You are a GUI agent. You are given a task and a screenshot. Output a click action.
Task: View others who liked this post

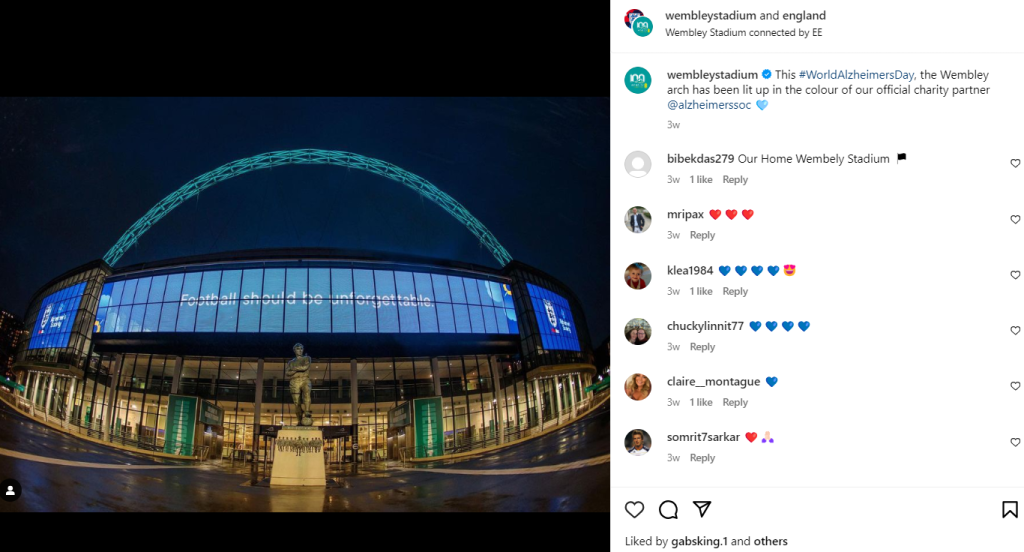tap(770, 541)
